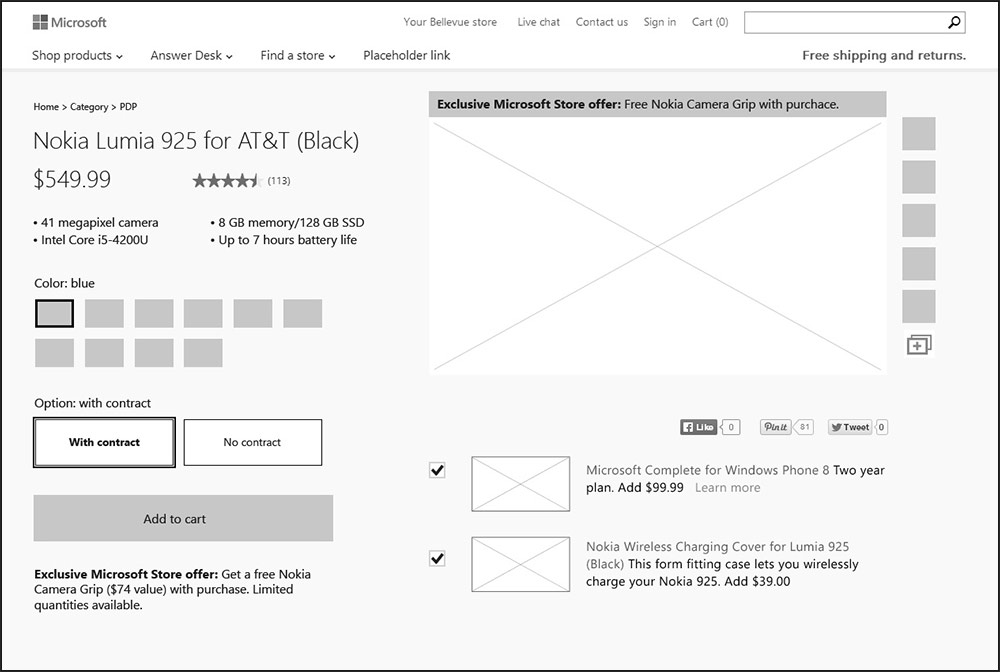The width and height of the screenshot is (1000, 672).
Task: Click the Wireless Charging Cover product thumbnail
Action: [520, 564]
